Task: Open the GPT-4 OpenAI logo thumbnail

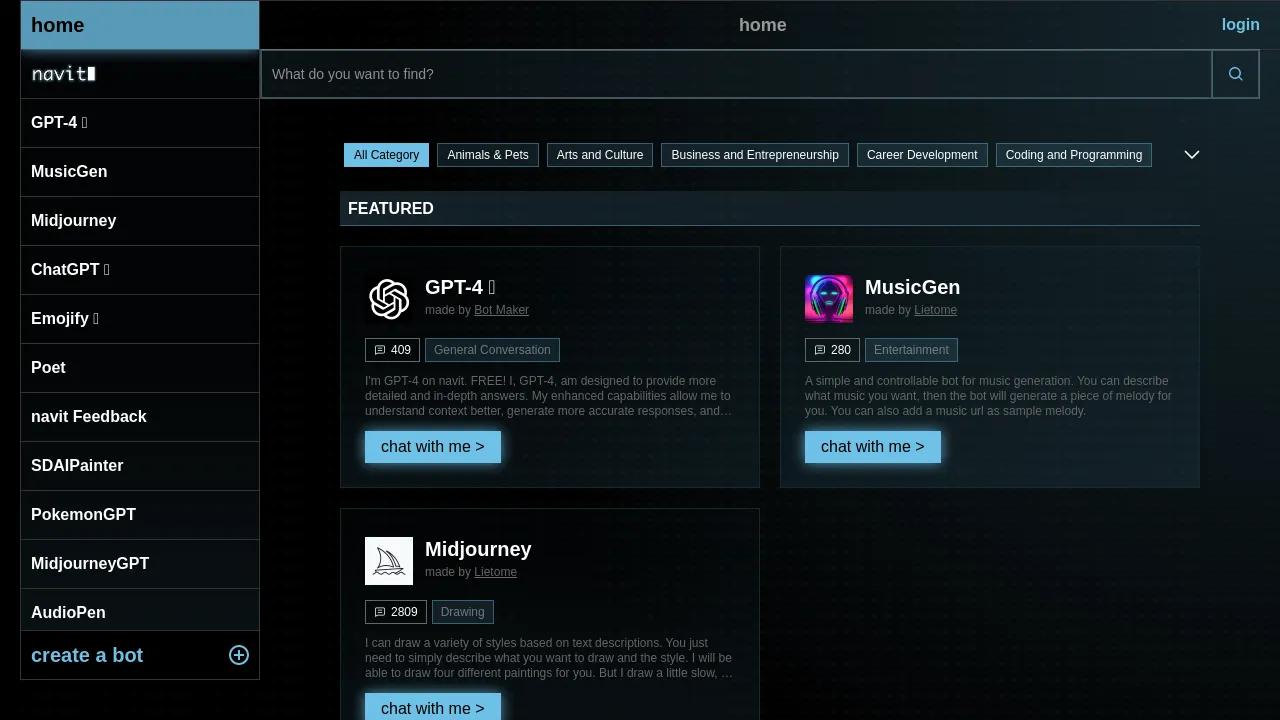Action: [x=389, y=299]
